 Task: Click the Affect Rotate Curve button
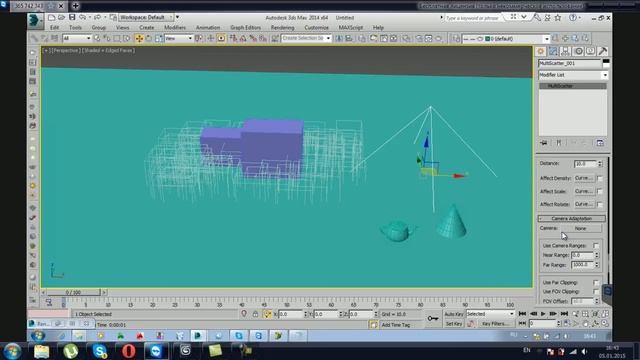[584, 204]
